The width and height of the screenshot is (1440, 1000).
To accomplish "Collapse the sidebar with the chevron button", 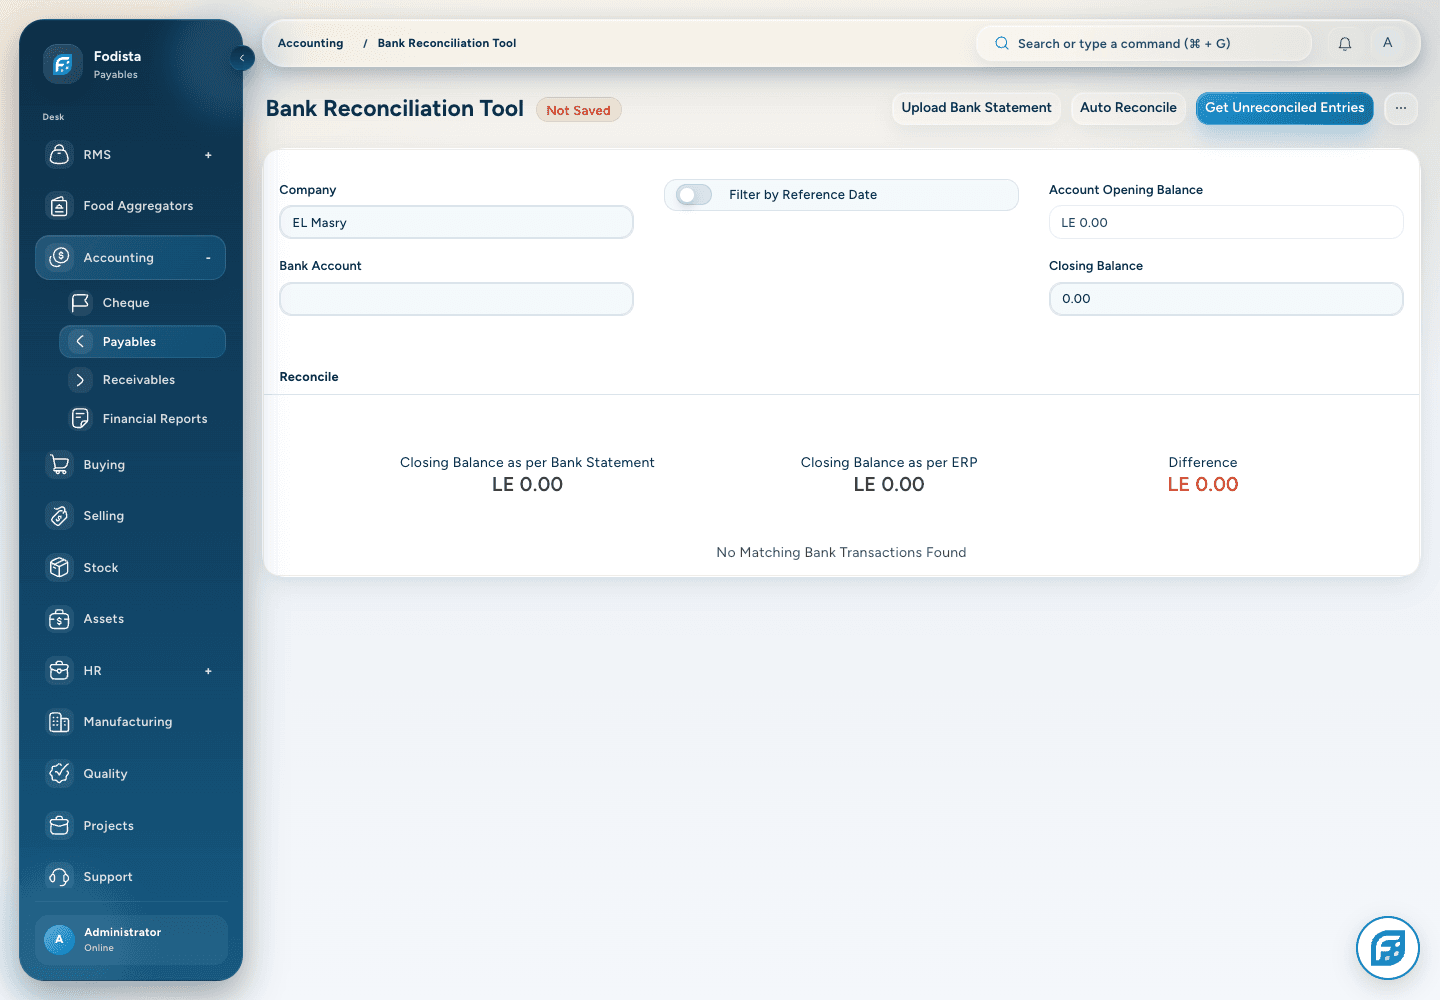I will click(242, 58).
